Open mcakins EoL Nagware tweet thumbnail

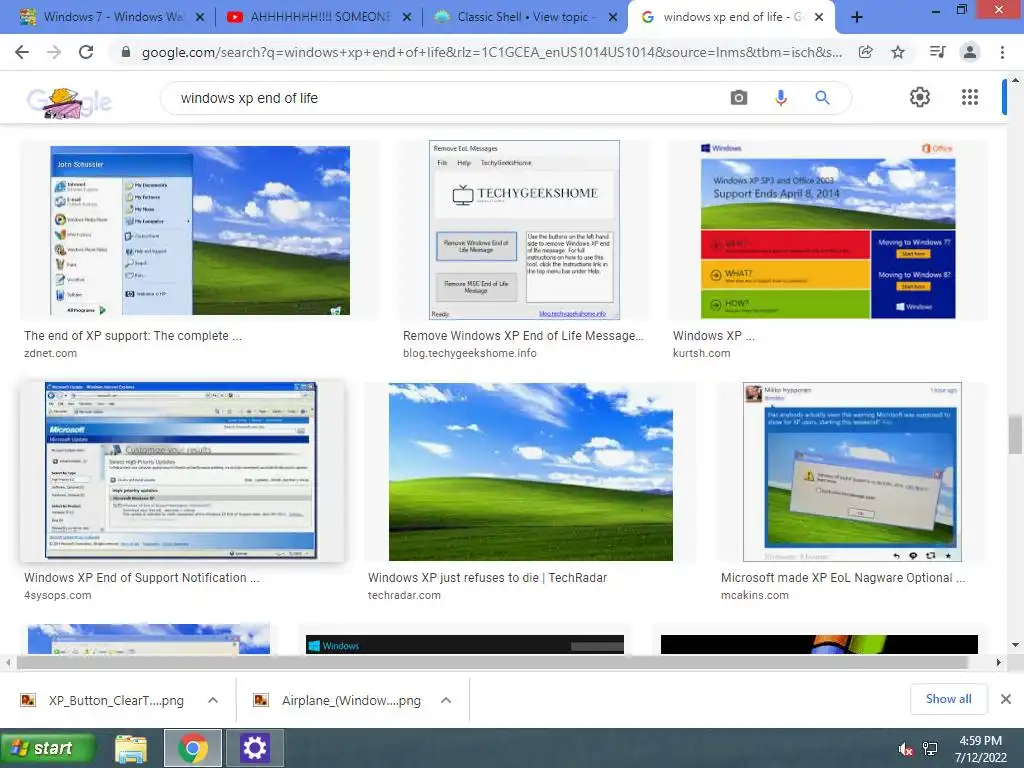[x=852, y=472]
